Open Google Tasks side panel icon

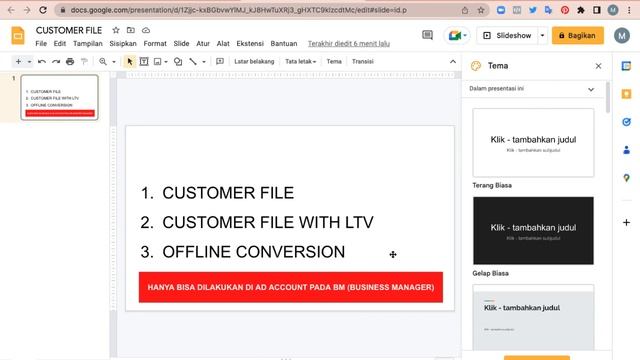pyautogui.click(x=626, y=122)
